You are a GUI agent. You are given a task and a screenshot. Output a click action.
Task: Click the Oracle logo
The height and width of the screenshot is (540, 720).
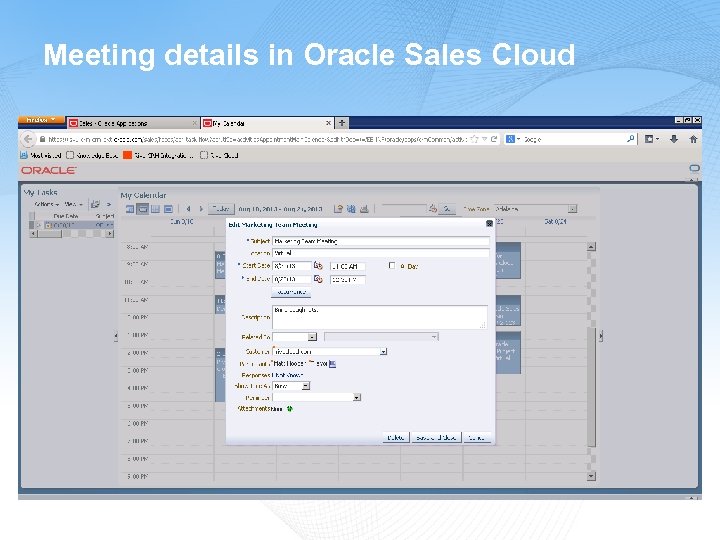click(x=49, y=170)
